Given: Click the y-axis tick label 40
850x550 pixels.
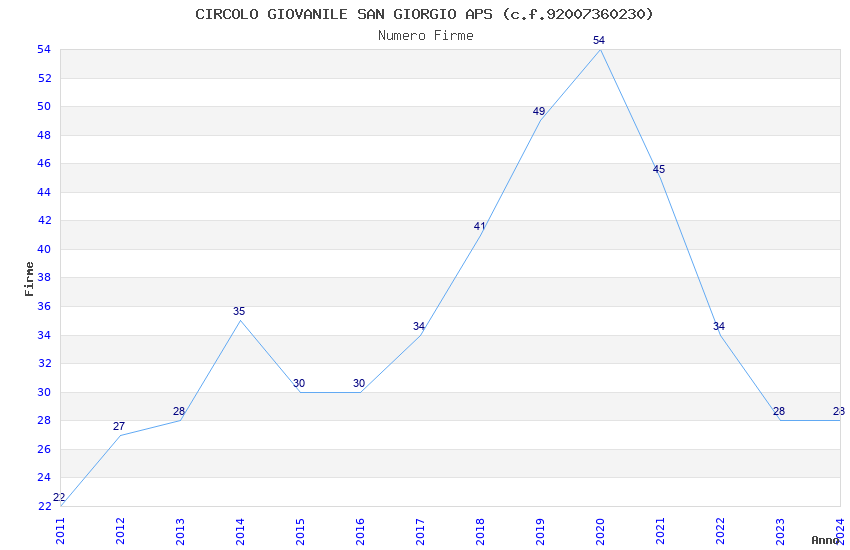Looking at the screenshot, I should [x=44, y=249].
